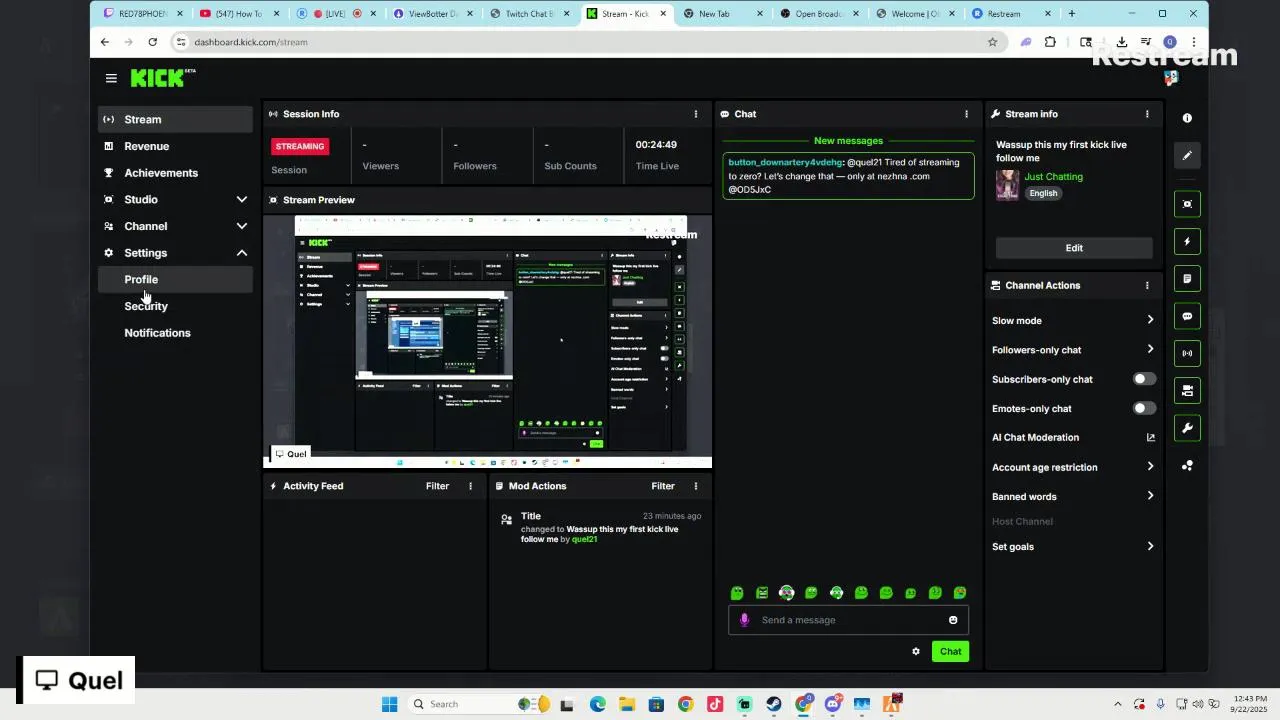Click the New messages banner in chat
Screen dimensions: 1280x720
848,141
